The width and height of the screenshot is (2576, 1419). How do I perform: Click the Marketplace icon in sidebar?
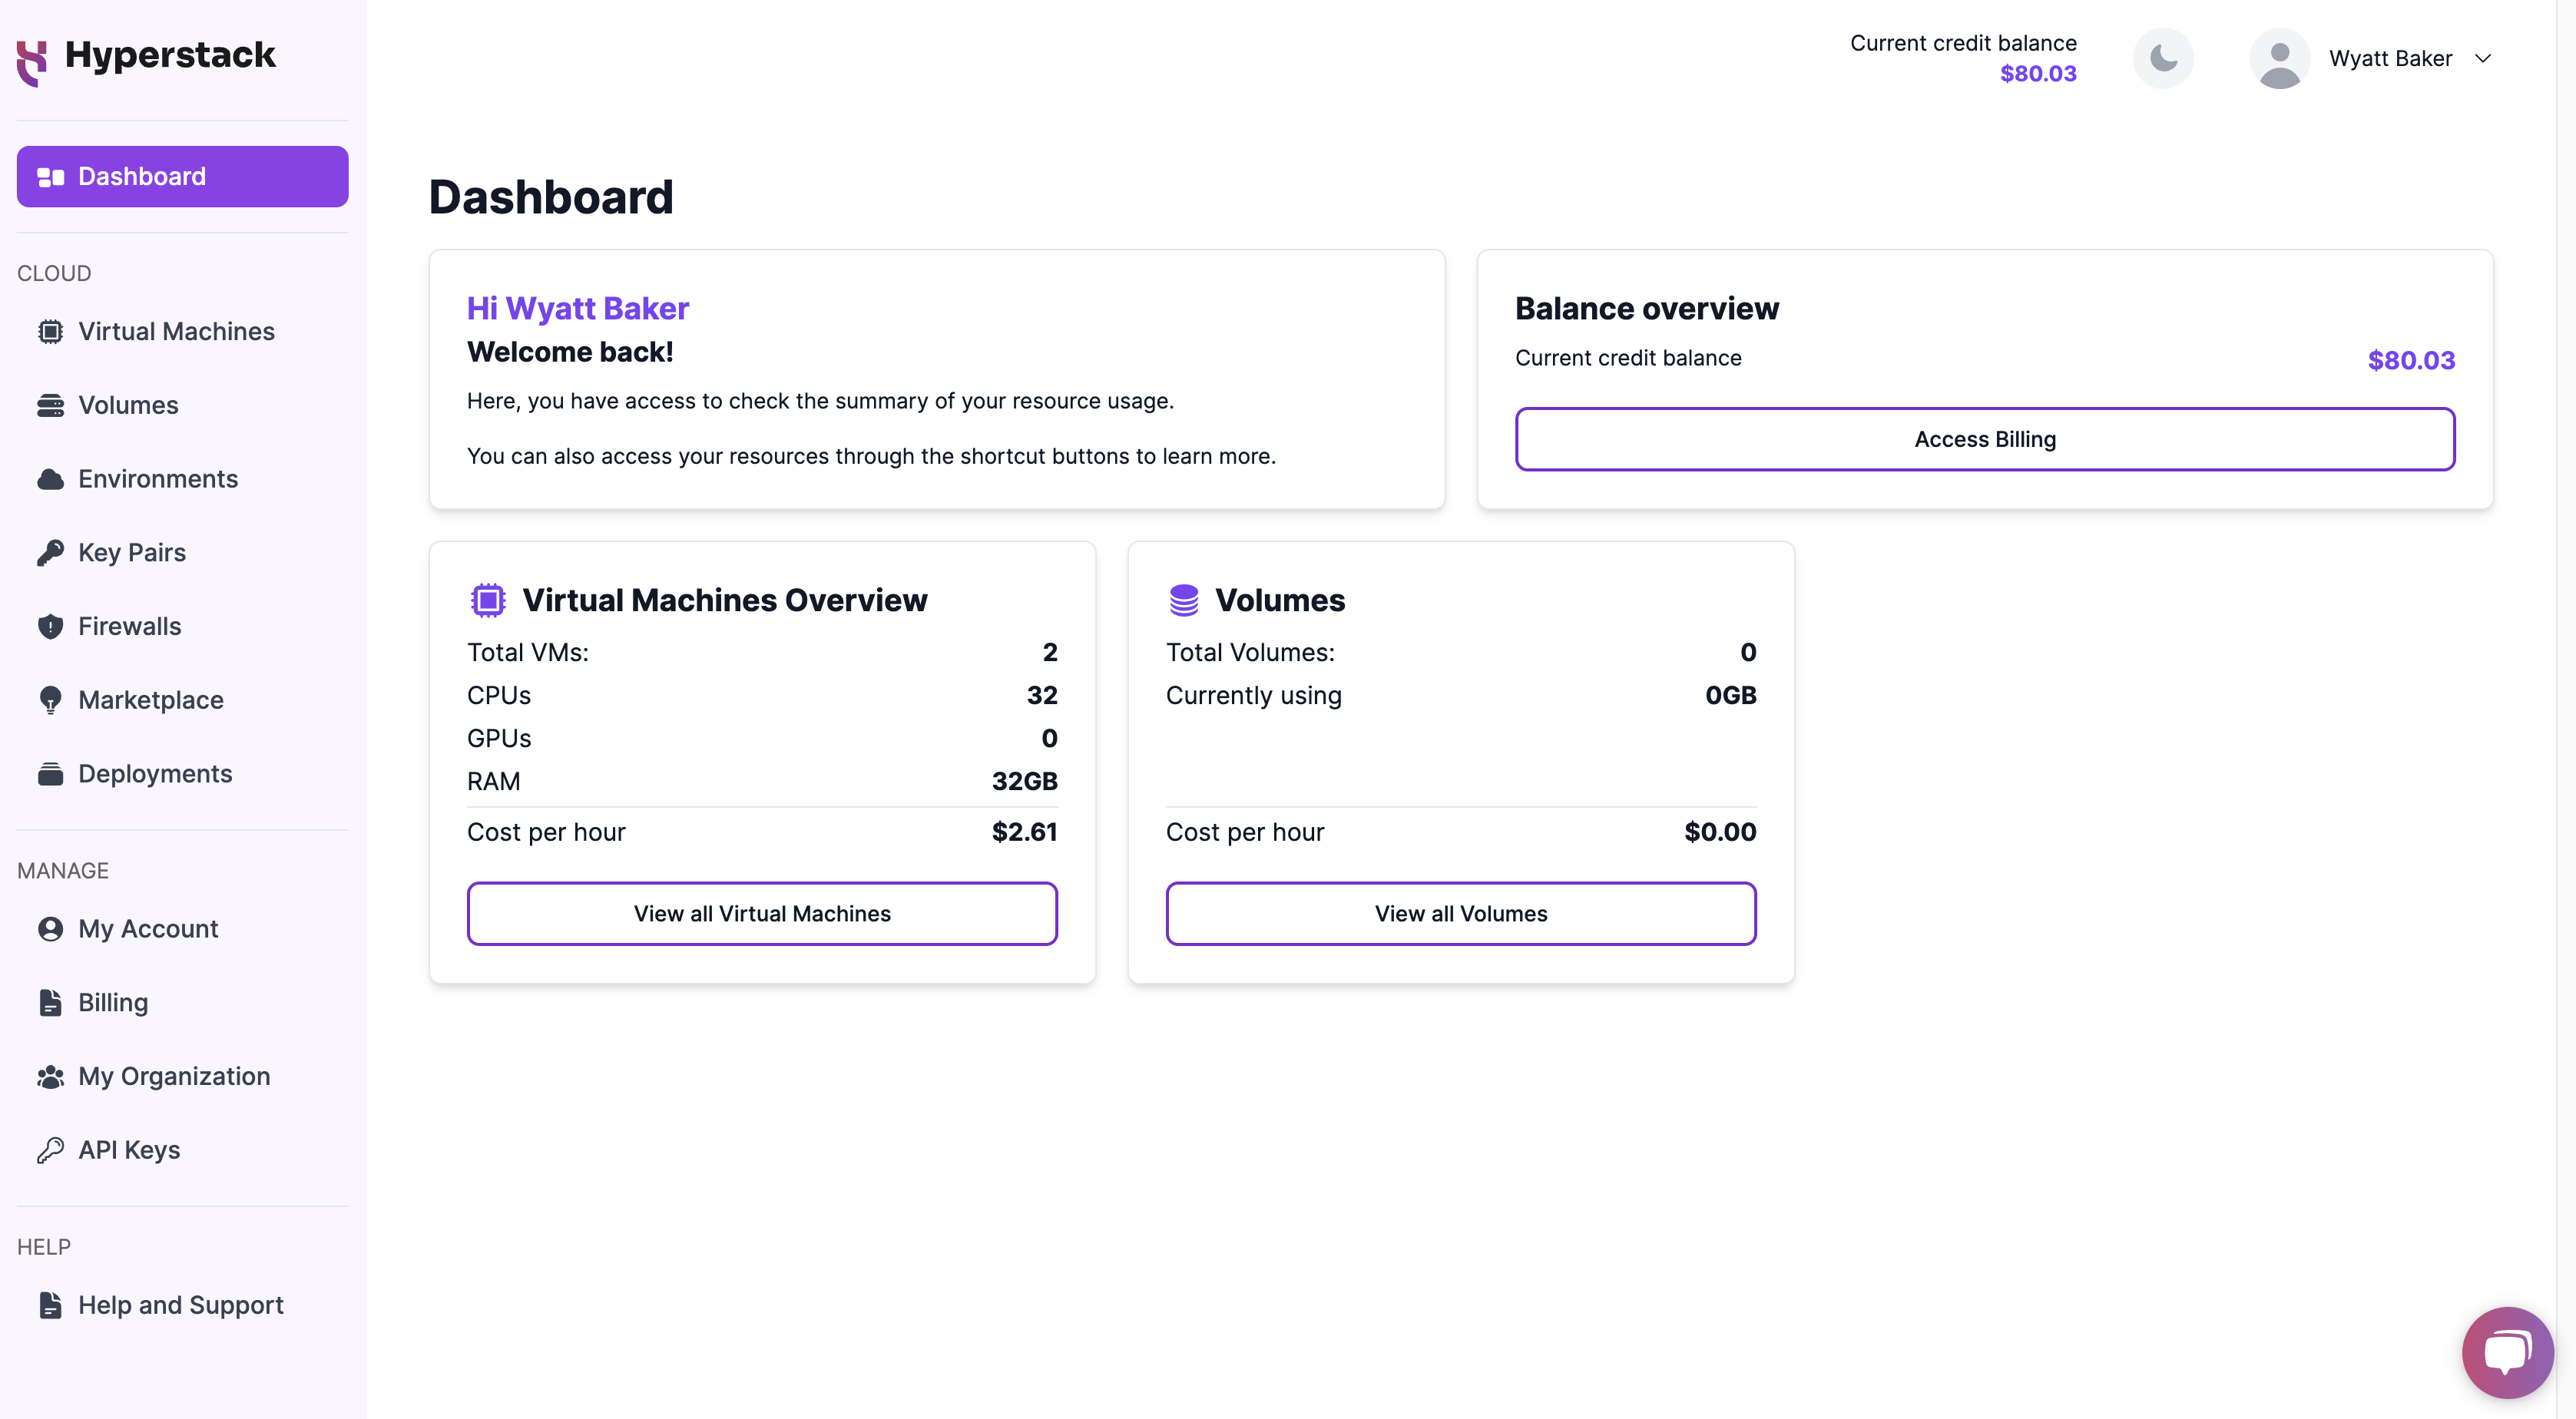49,697
